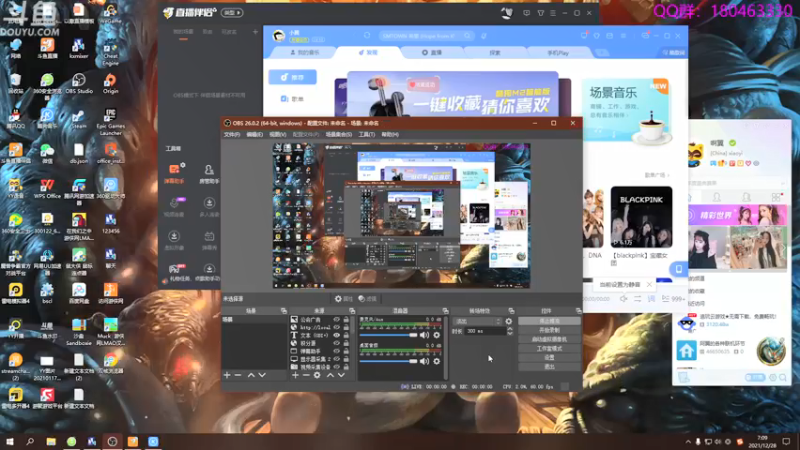This screenshot has width=800, height=450.
Task: Open the 类型 dropdown in 直播伴侣 title bar
Action: pos(232,12)
